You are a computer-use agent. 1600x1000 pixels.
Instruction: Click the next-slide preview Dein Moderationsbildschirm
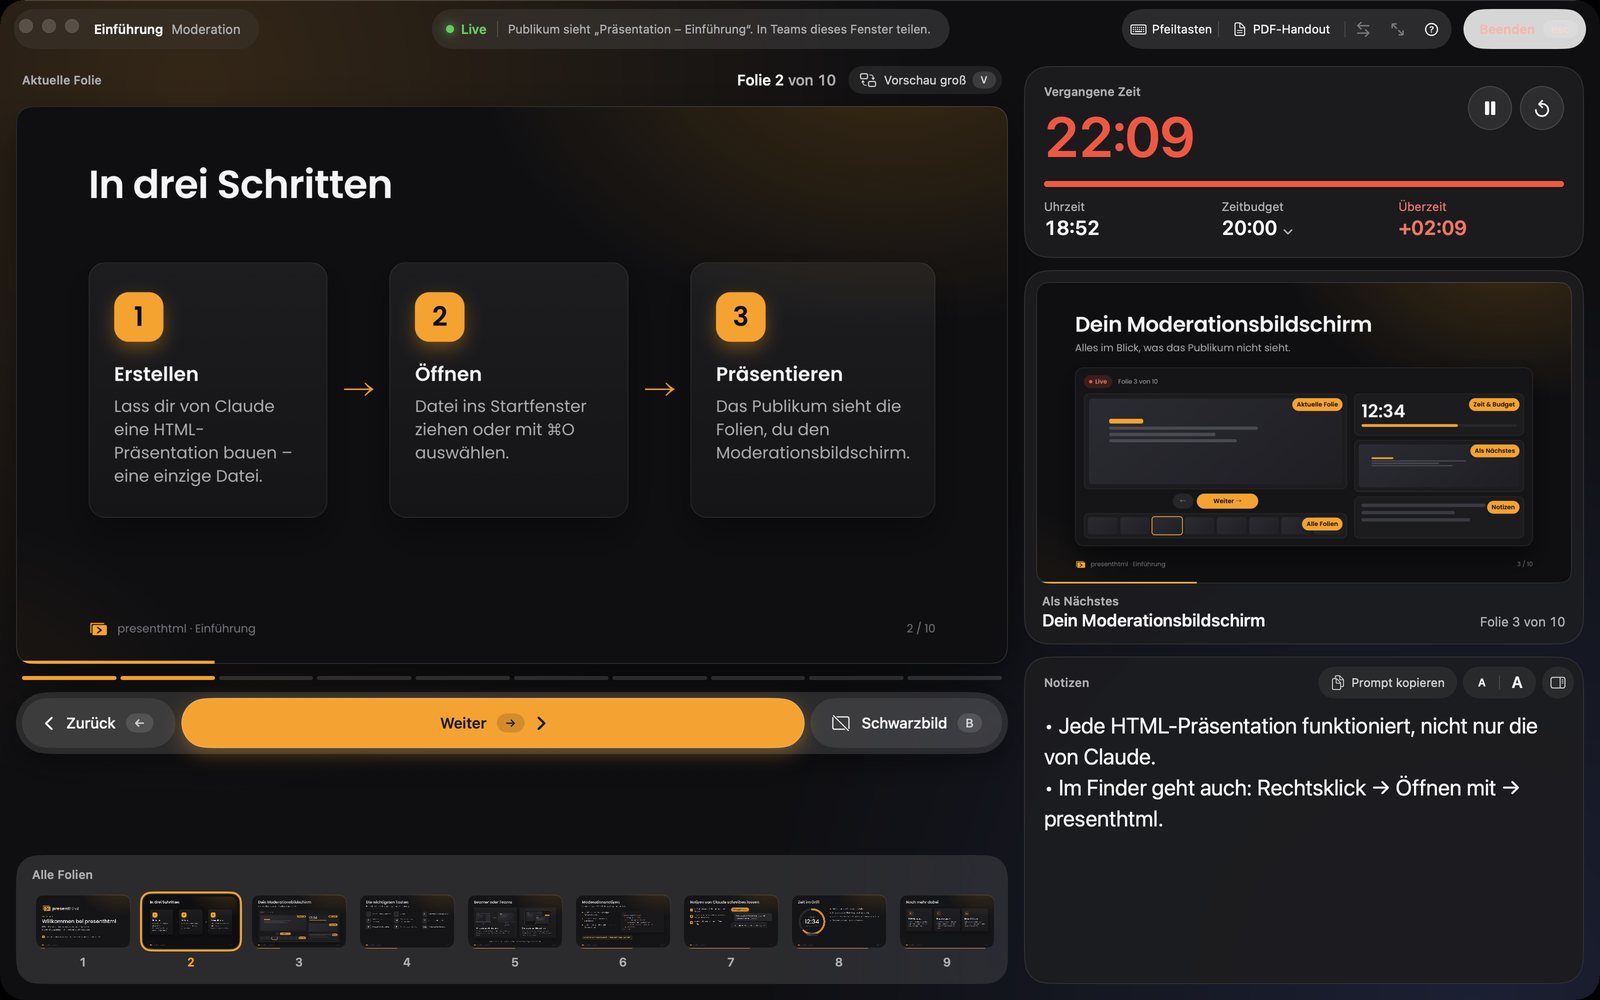click(1303, 432)
